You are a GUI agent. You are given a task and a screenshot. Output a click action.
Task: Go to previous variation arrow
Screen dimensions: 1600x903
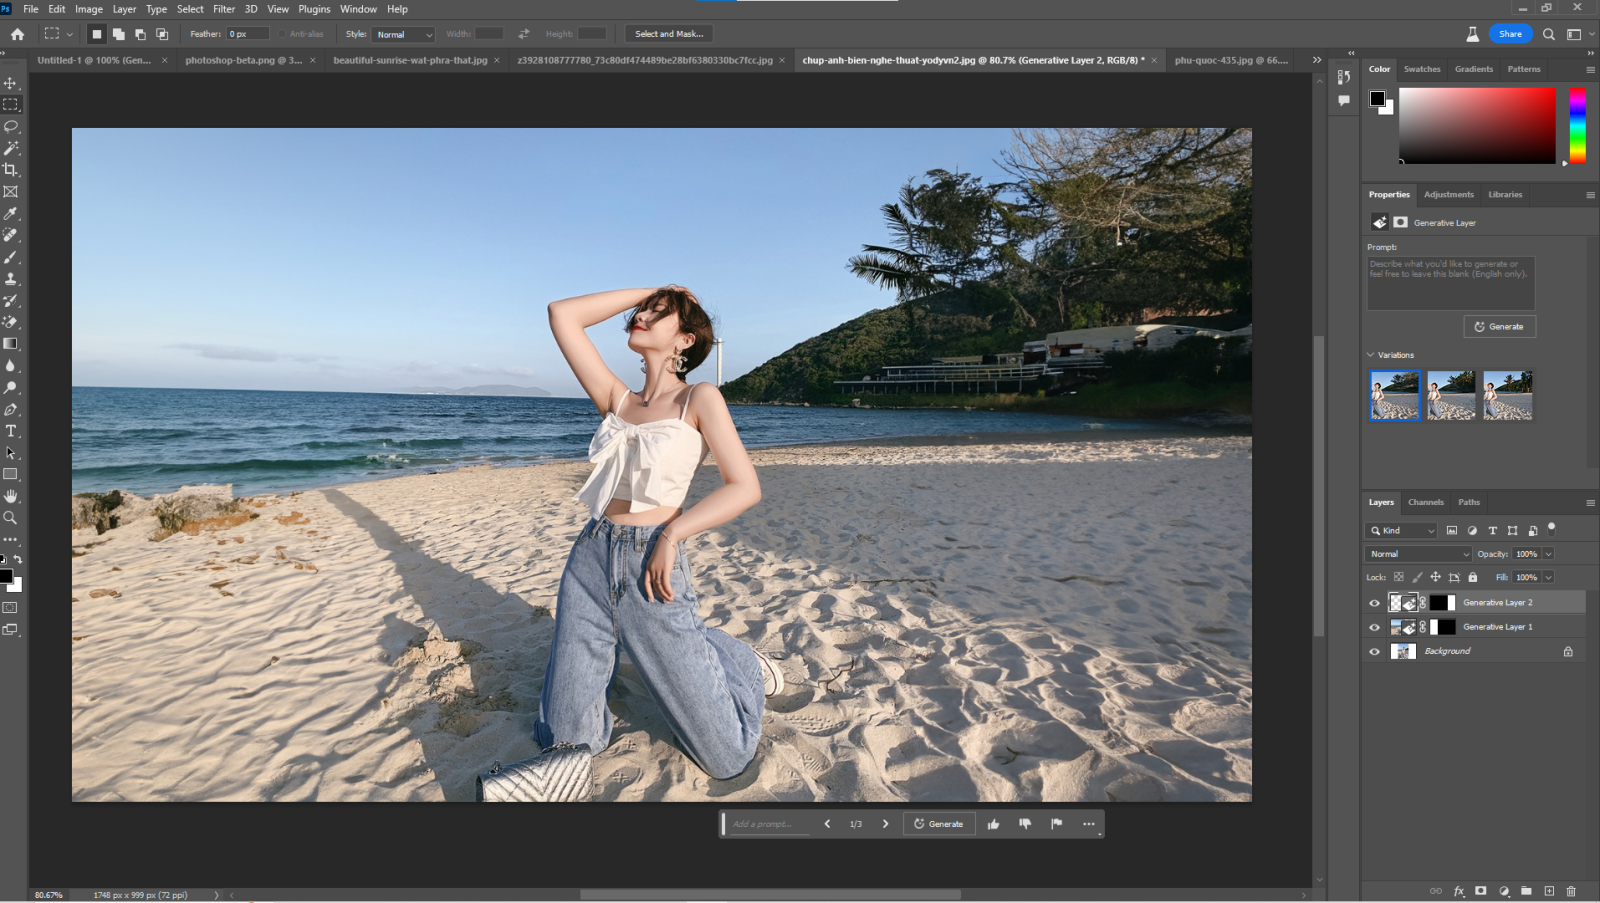[x=827, y=824]
